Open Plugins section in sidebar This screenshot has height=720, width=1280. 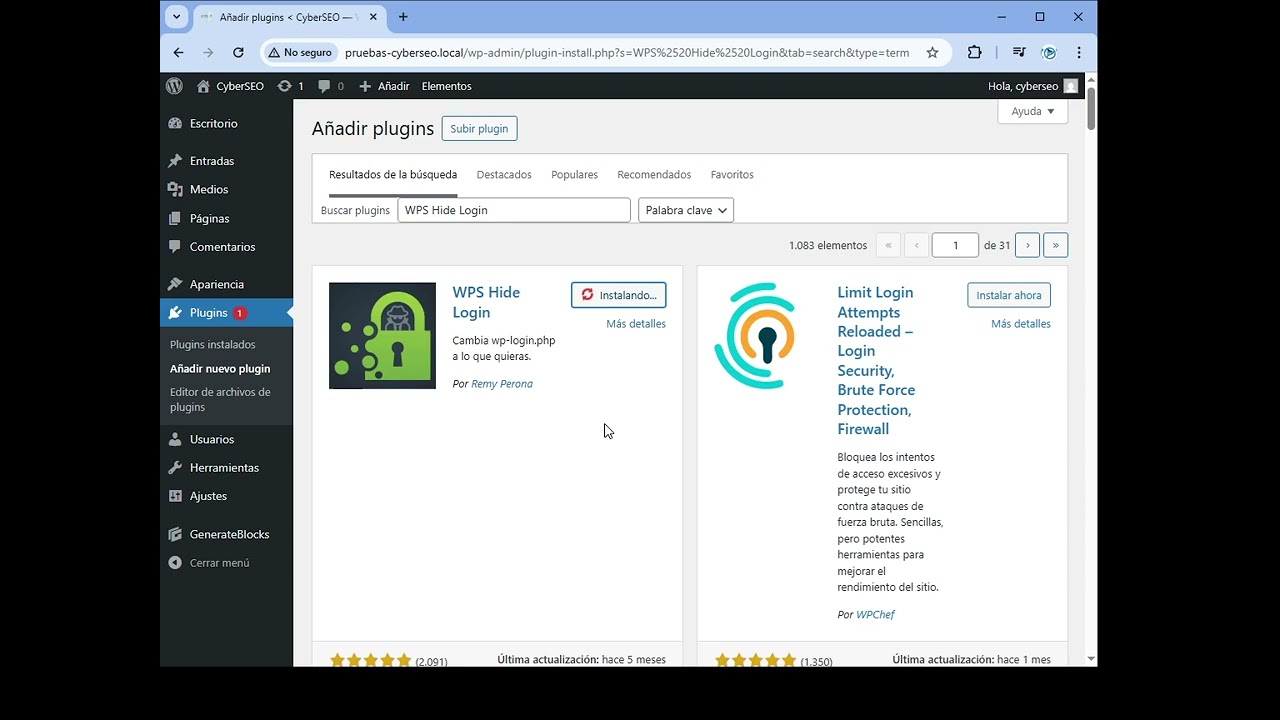226,313
